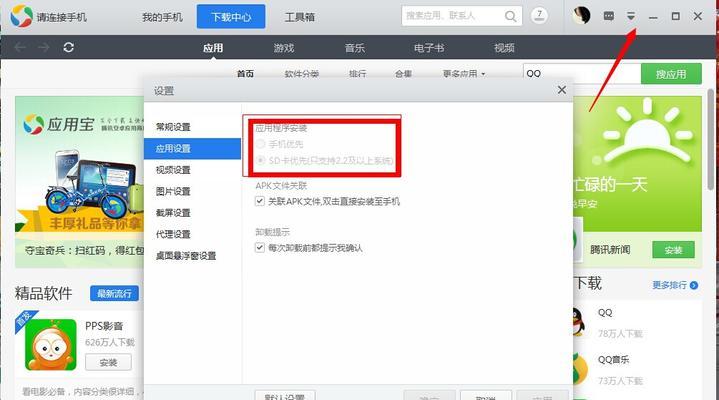Open 软件分类 sub-navigation
Image resolution: width=719 pixels, height=400 pixels.
302,73
